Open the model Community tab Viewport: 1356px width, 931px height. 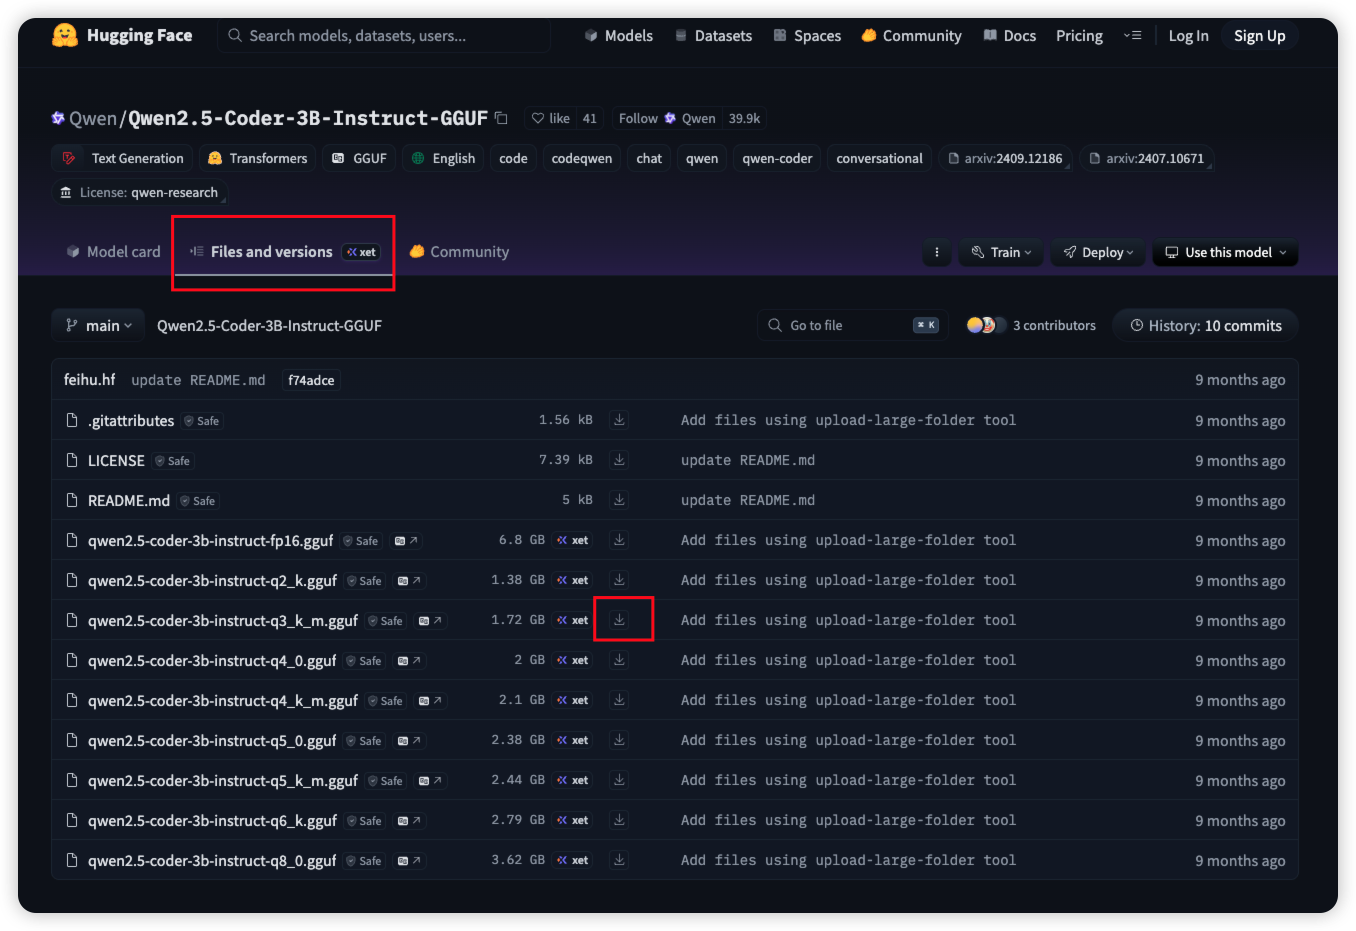[459, 252]
